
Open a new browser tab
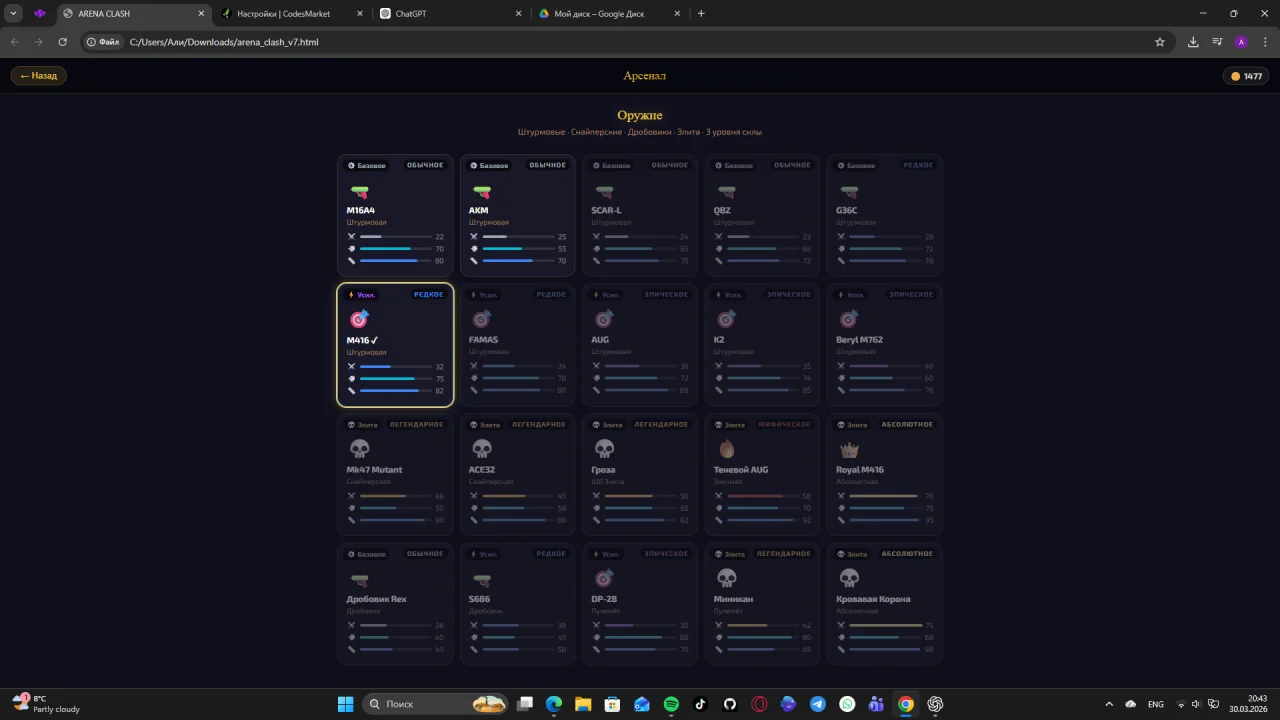click(x=701, y=14)
